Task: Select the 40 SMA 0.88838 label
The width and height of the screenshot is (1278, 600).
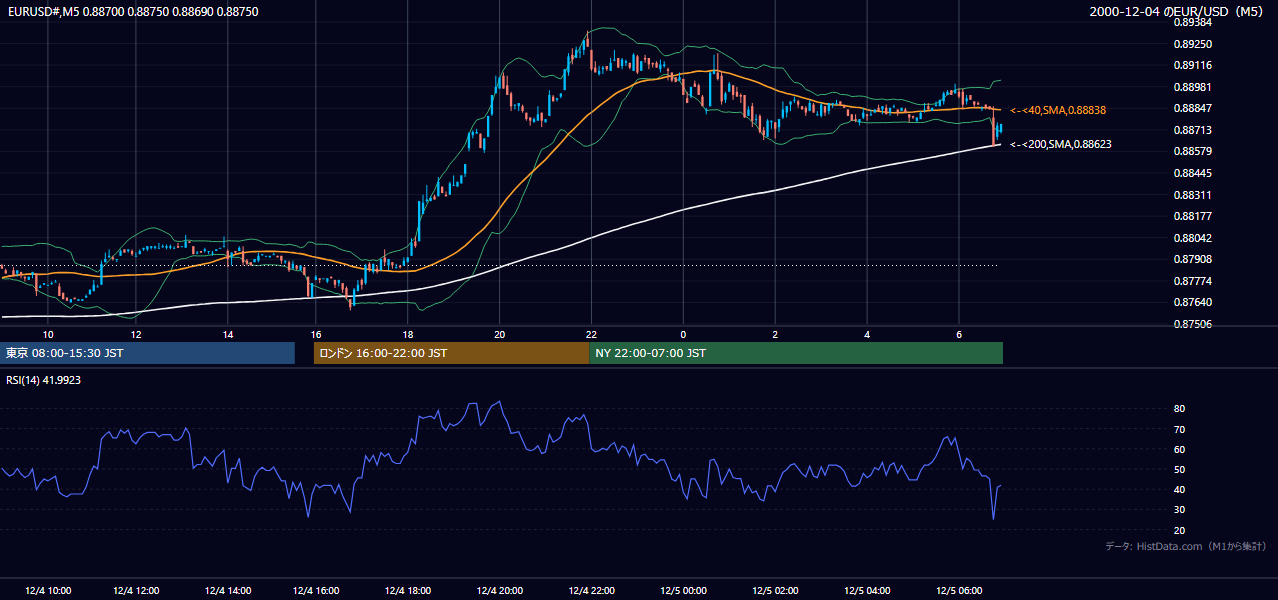Action: [x=1058, y=110]
